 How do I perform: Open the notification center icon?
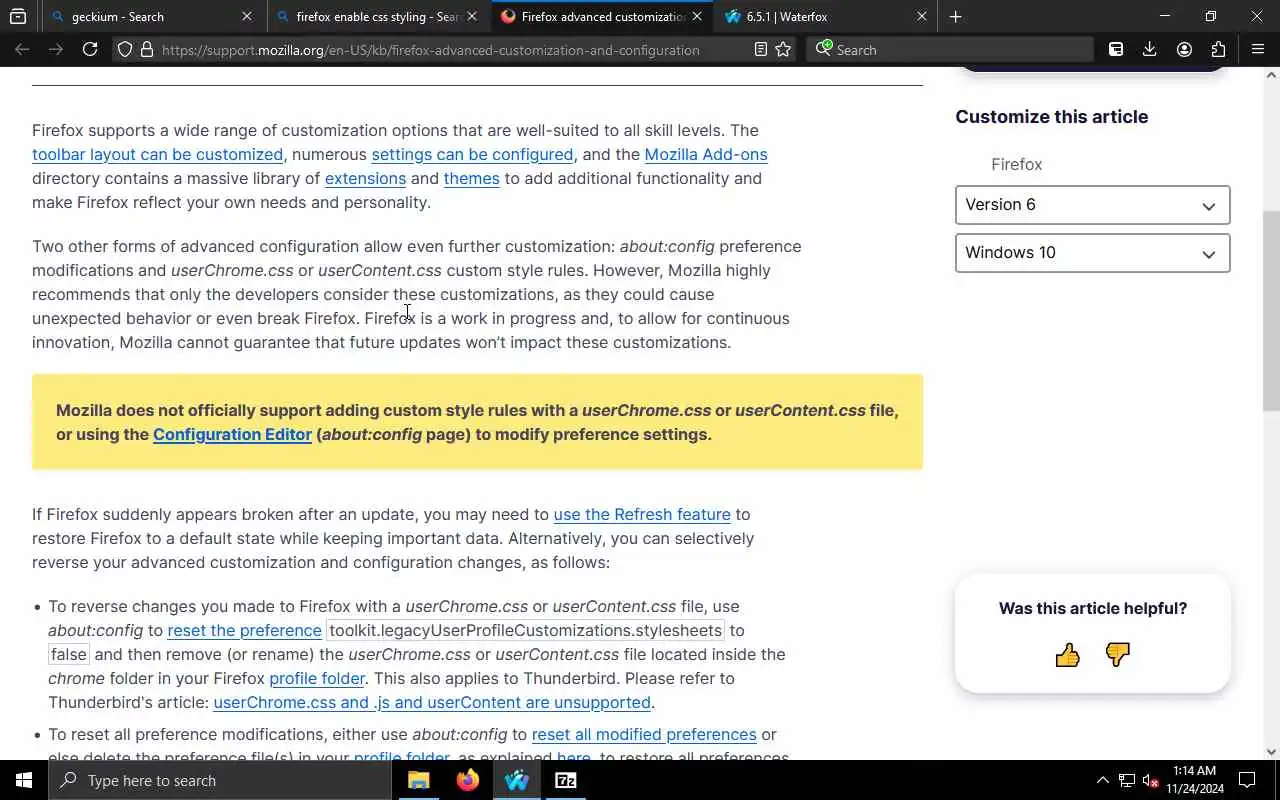pos(1247,780)
